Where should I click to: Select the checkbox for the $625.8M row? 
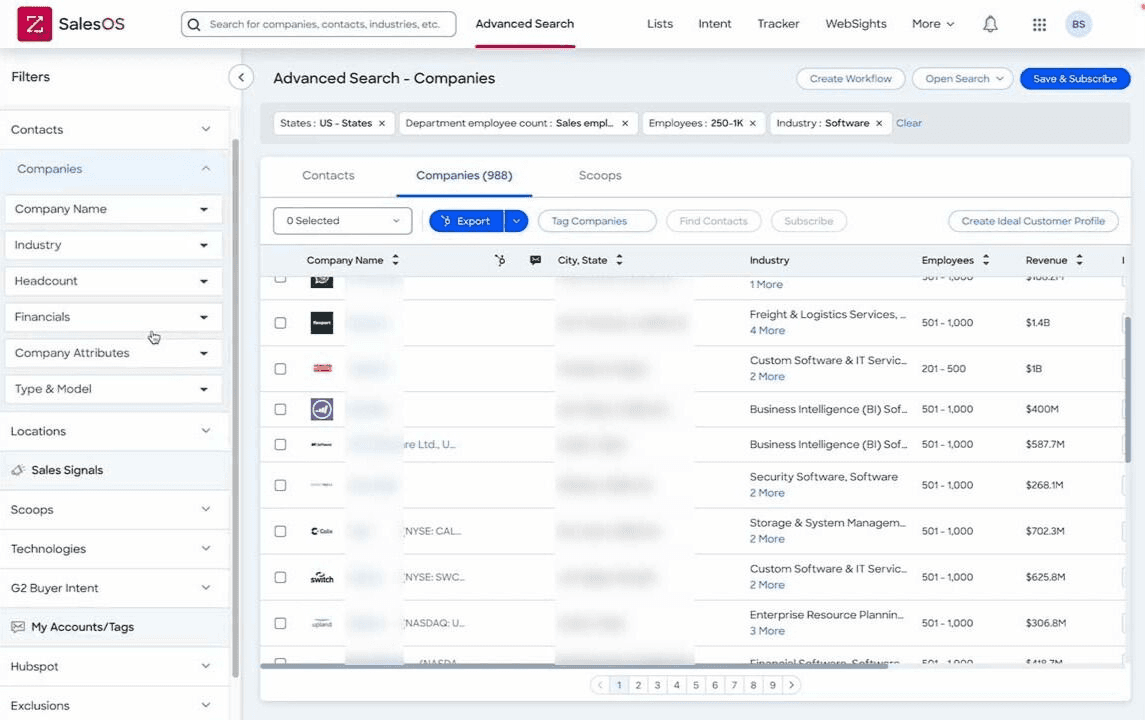(x=280, y=577)
